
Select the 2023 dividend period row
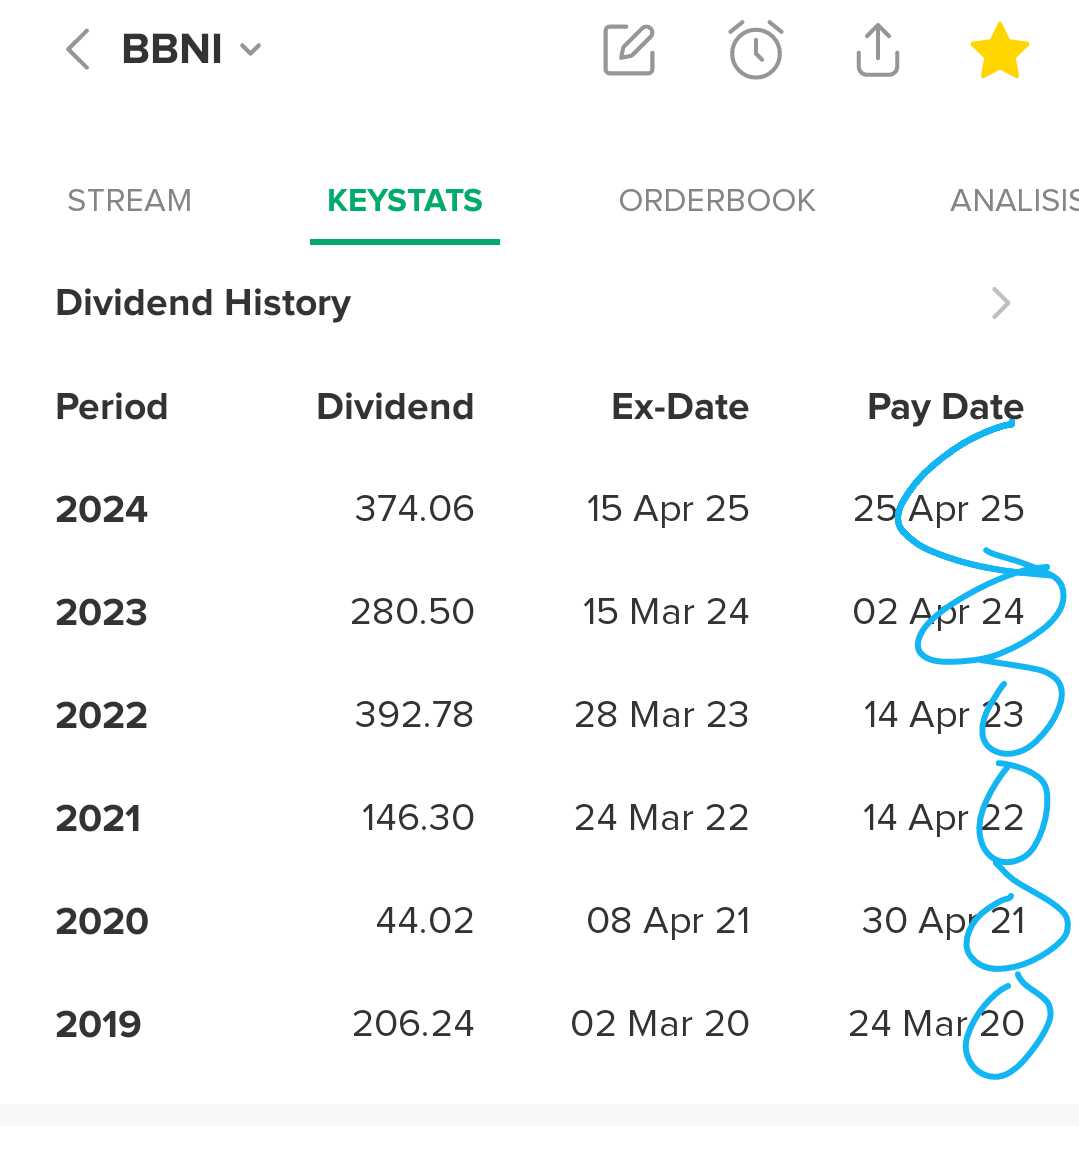(102, 612)
